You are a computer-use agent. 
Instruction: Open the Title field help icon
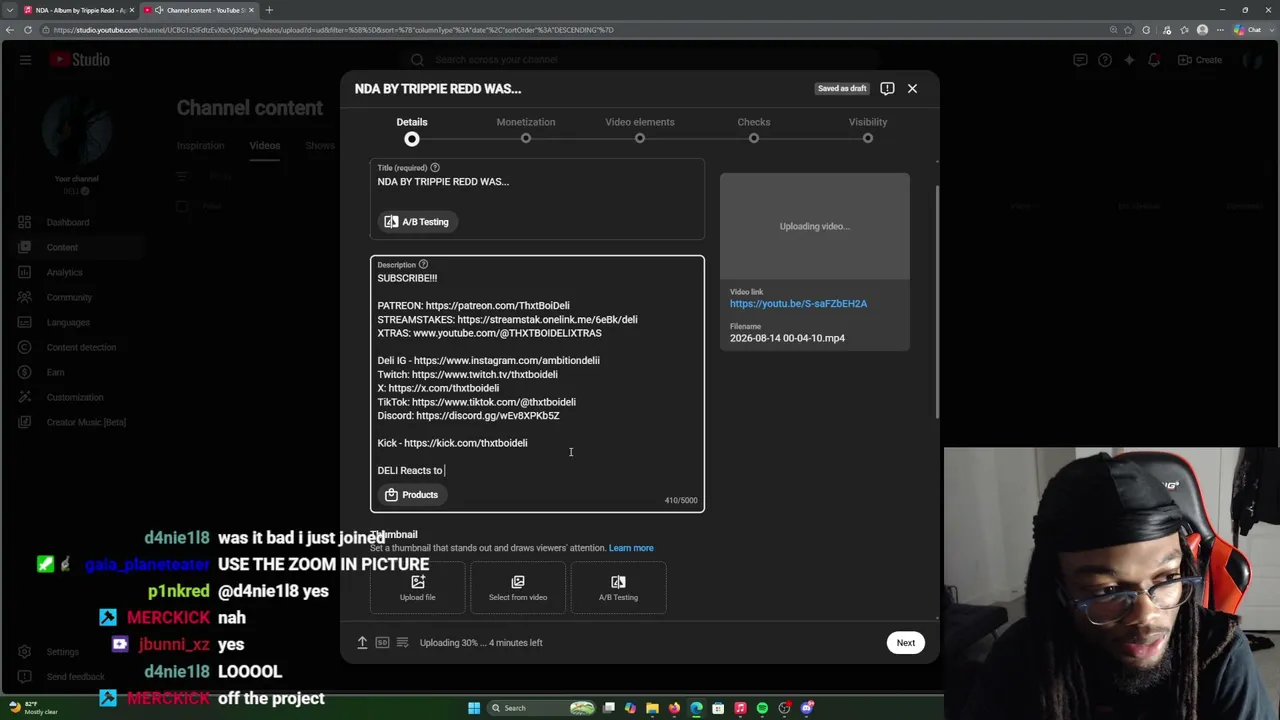[x=435, y=168]
